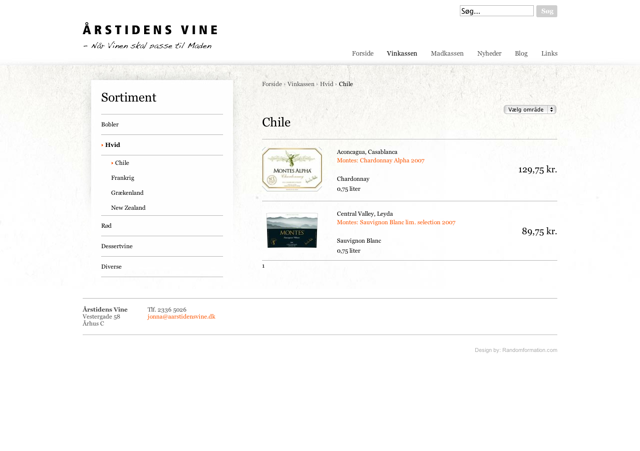Collapse the Hvid category in Sortiment

(112, 145)
